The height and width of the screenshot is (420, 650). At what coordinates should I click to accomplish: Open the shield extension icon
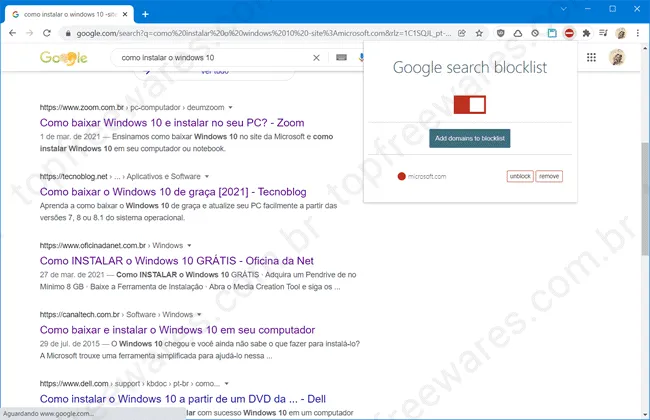click(501, 33)
